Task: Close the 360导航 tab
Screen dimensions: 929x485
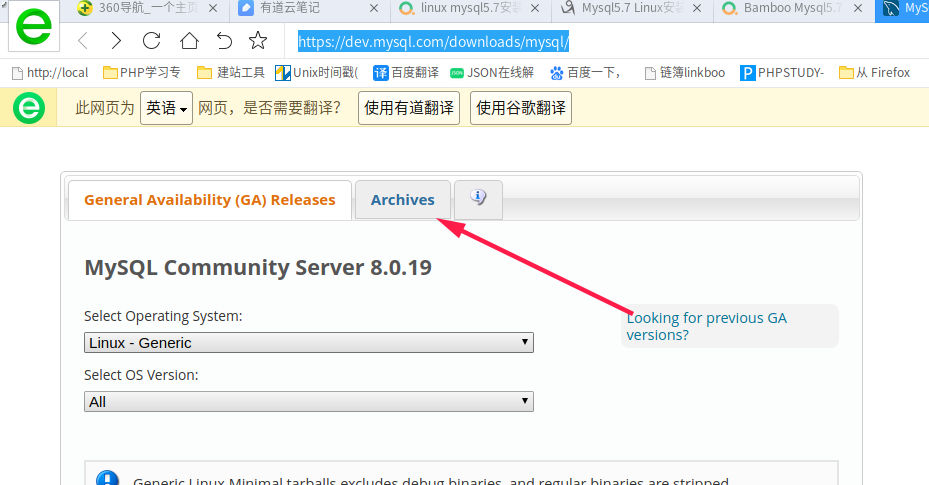Action: (x=213, y=8)
